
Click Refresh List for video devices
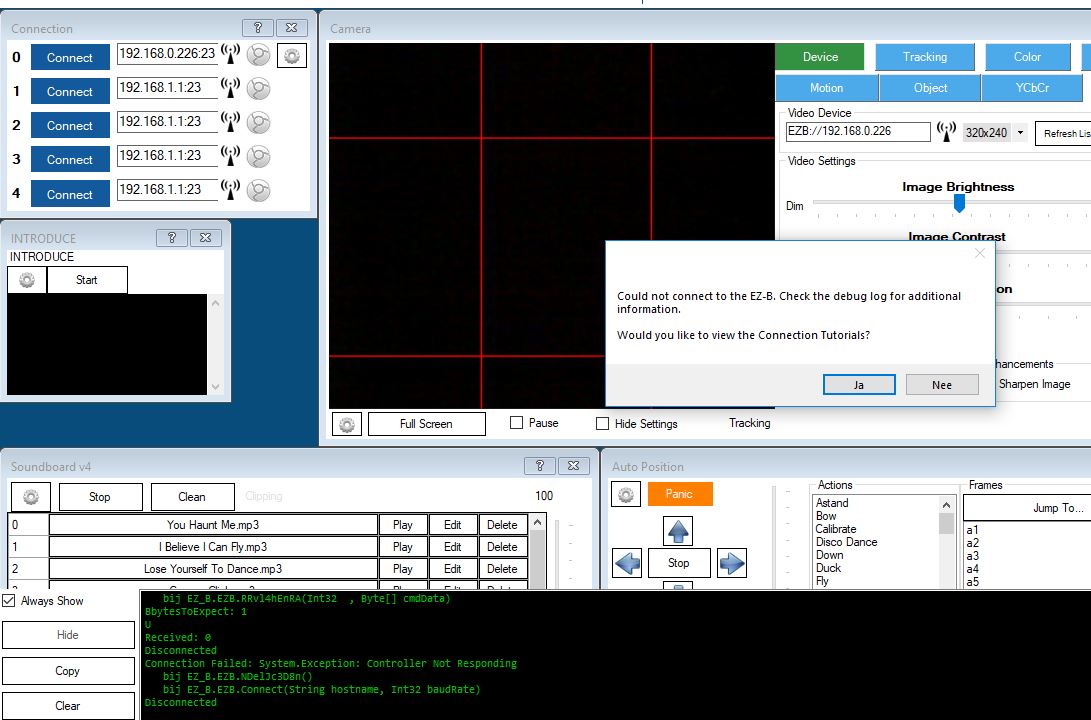tap(1063, 133)
